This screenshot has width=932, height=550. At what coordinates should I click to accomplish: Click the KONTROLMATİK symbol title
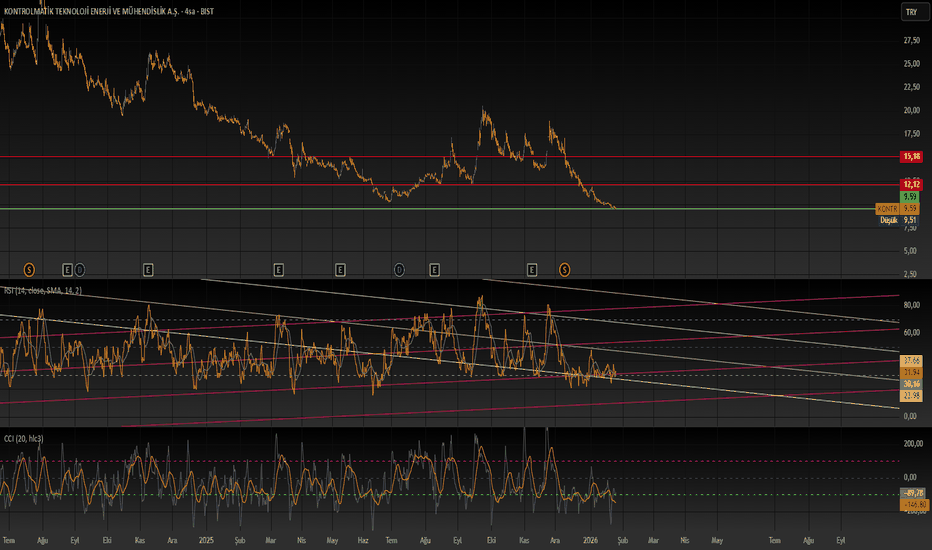coord(90,11)
